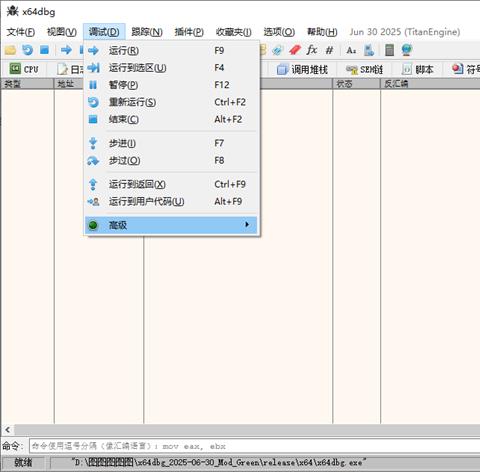Click the 地址 column header

(69, 84)
